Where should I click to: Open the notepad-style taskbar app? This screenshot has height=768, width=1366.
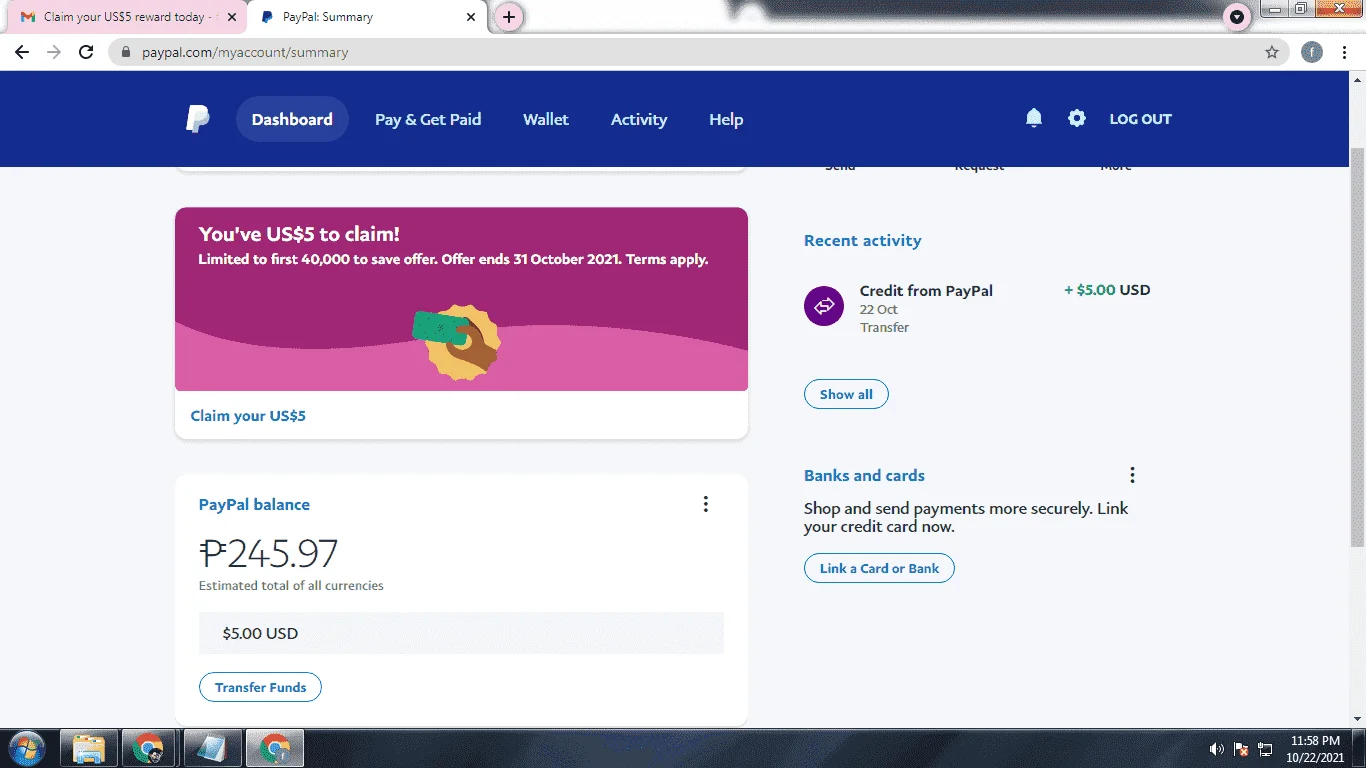[x=212, y=748]
